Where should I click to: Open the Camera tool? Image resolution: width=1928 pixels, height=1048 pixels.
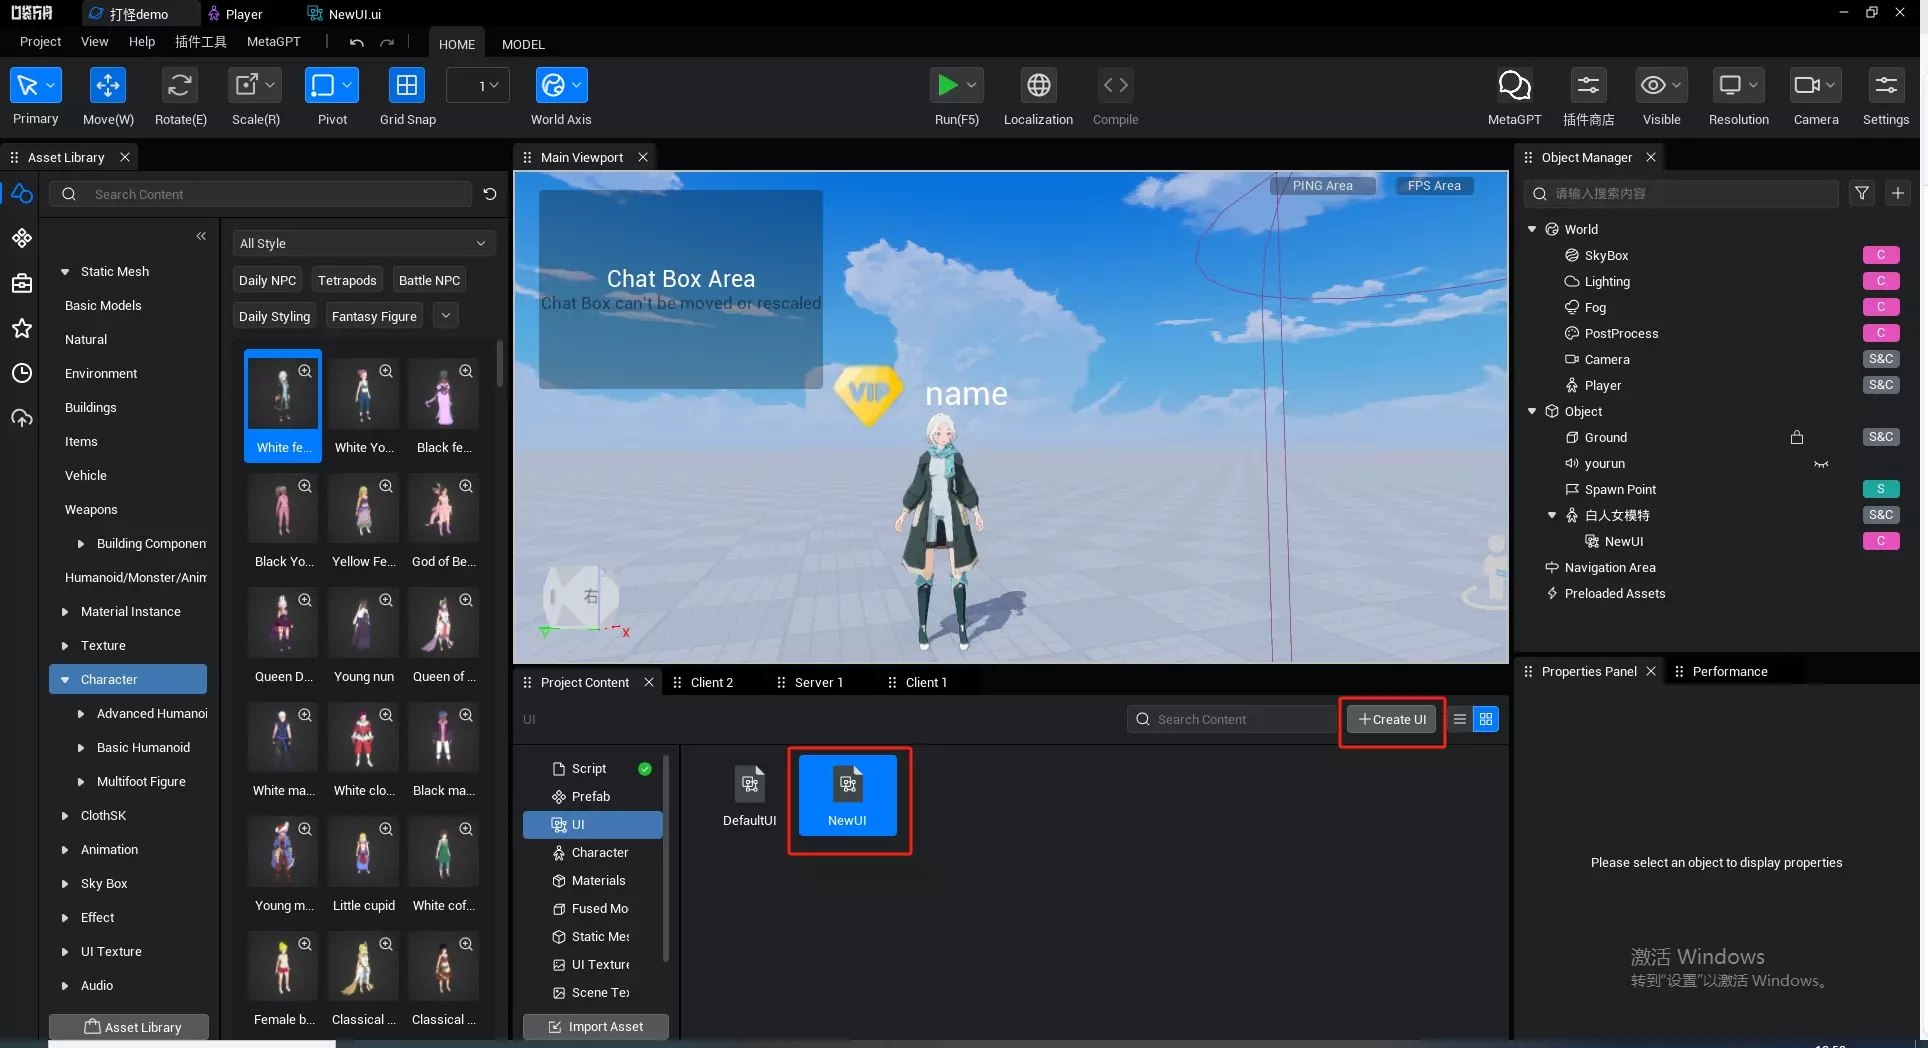click(x=1806, y=86)
